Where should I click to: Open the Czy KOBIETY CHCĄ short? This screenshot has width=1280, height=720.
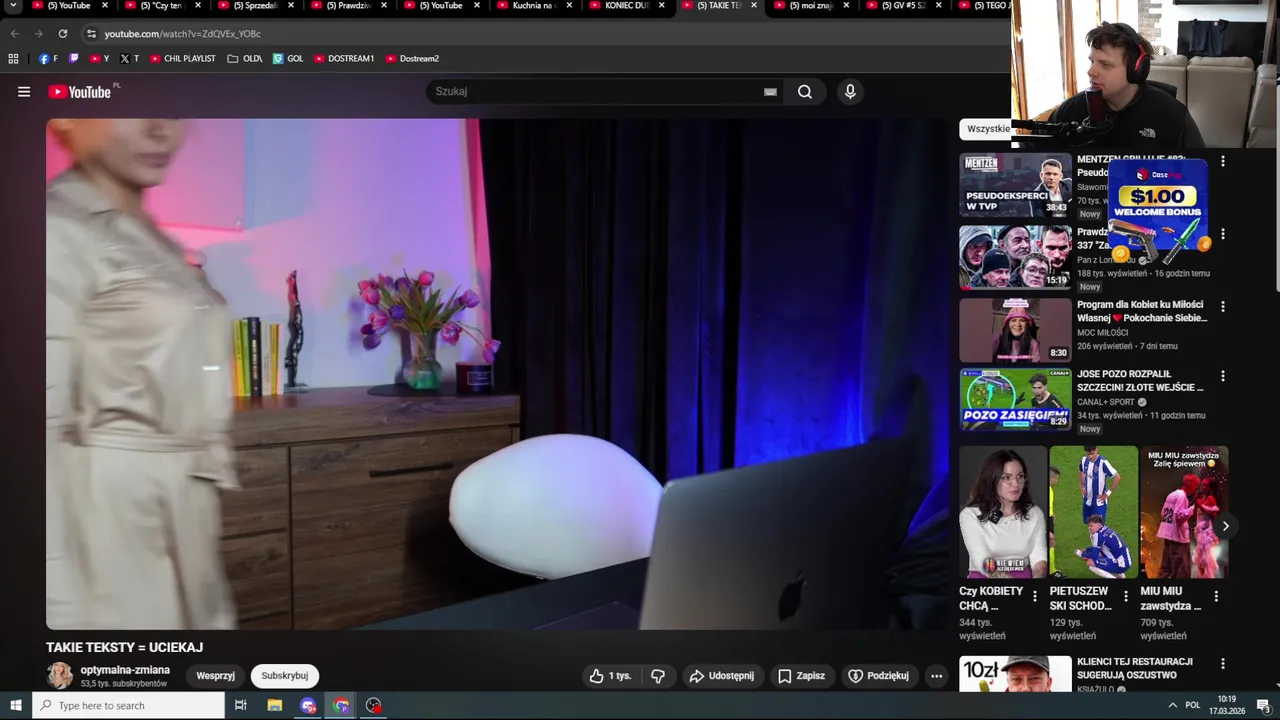pos(1003,512)
